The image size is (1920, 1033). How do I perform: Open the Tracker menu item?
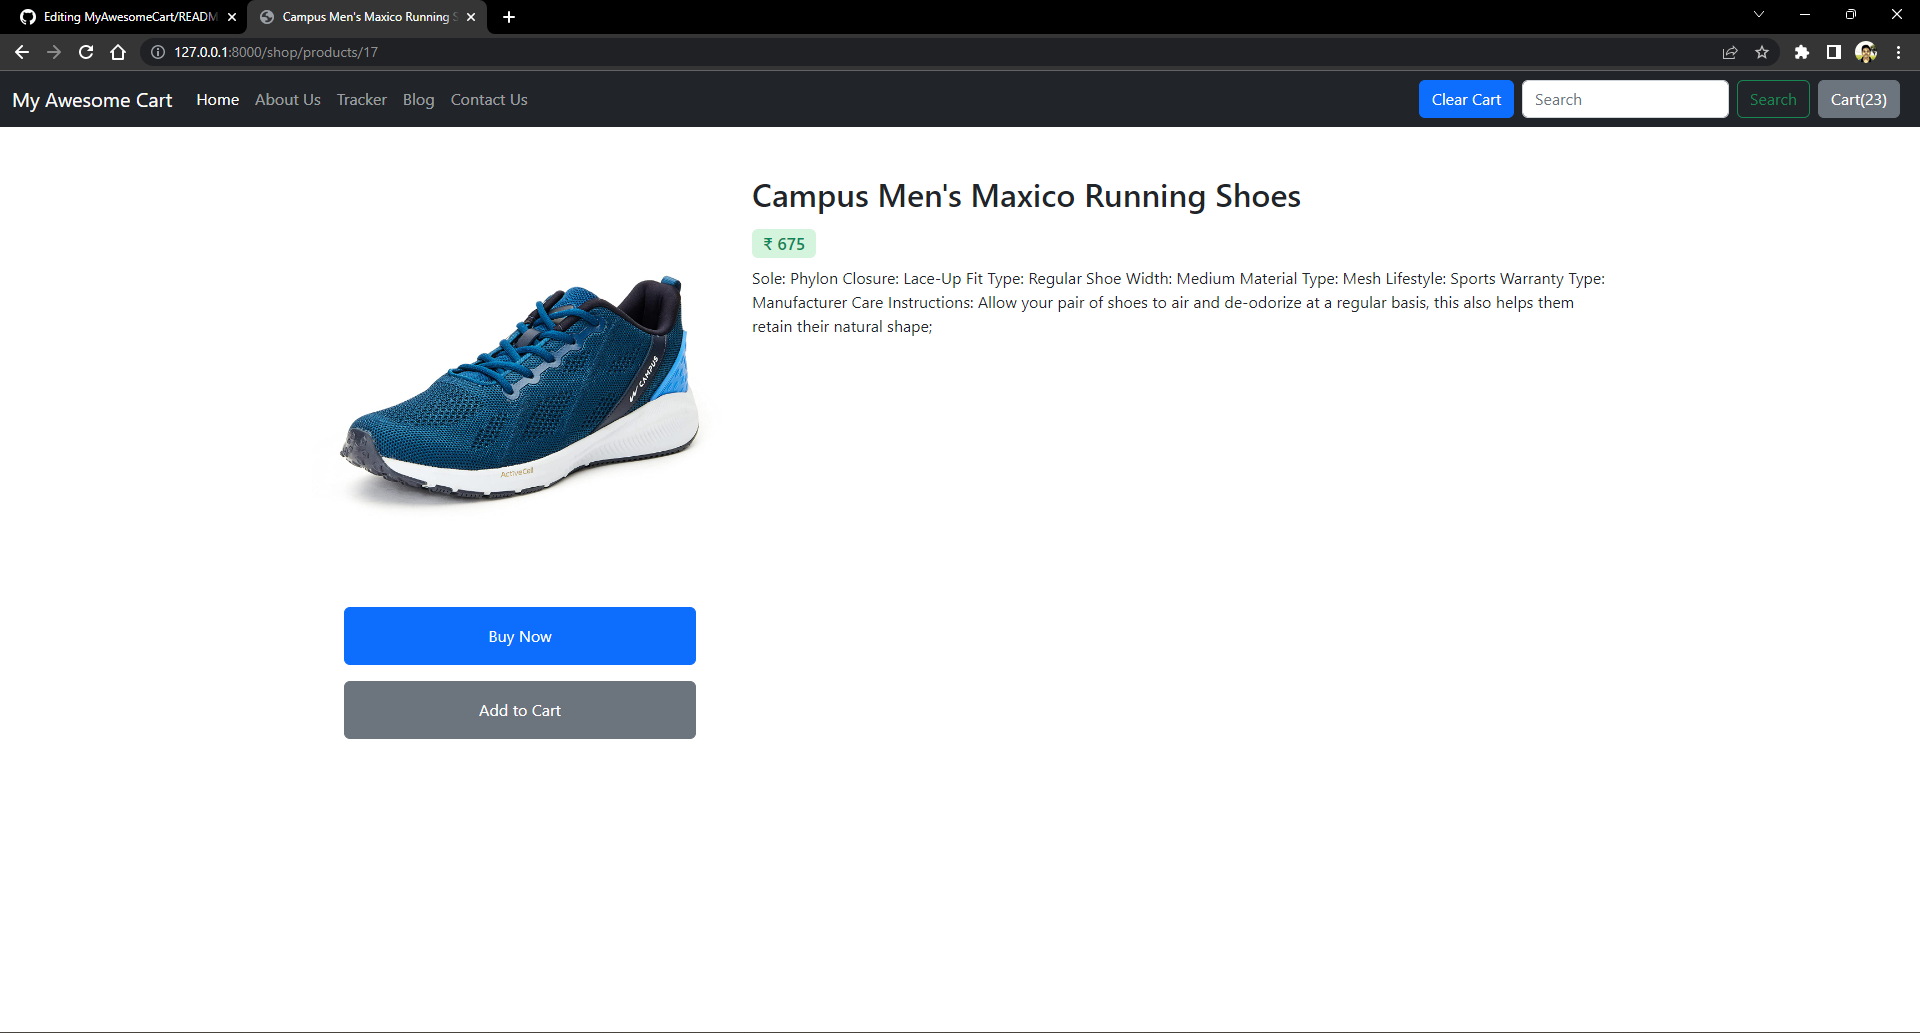361,99
